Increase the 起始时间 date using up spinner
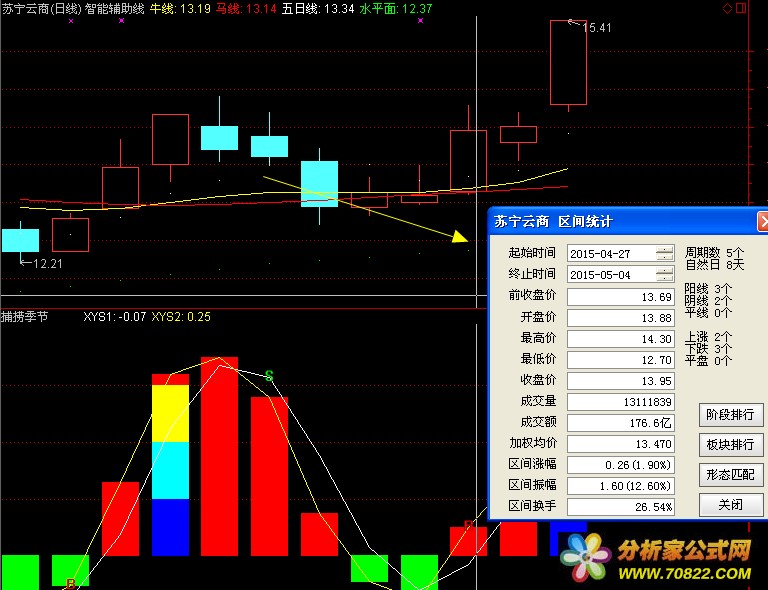The width and height of the screenshot is (768, 590). (665, 250)
